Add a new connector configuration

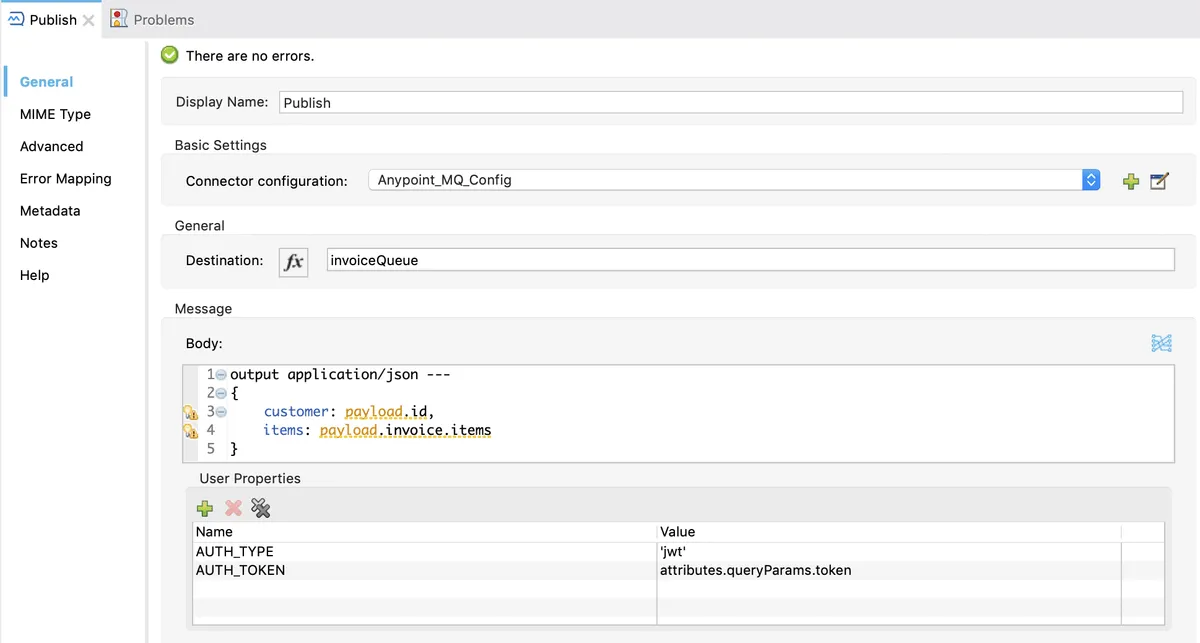pyautogui.click(x=1131, y=181)
